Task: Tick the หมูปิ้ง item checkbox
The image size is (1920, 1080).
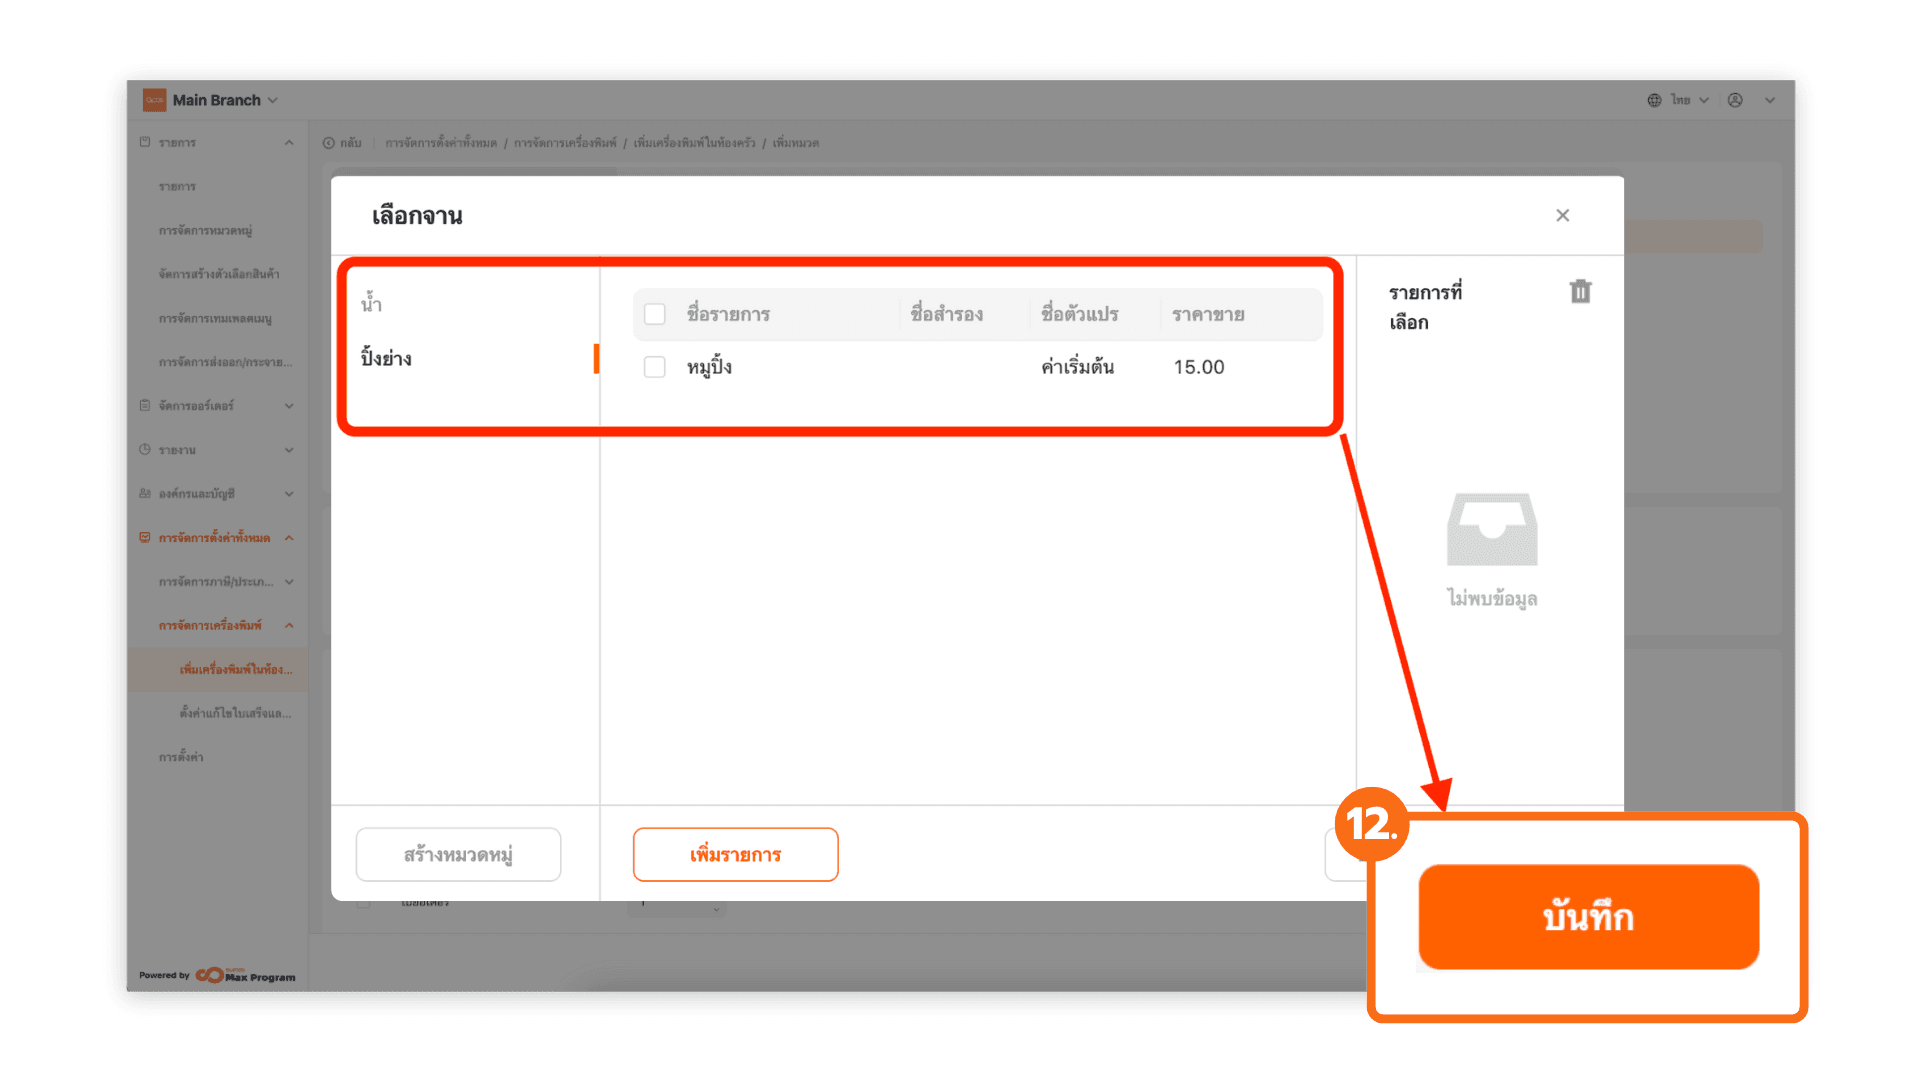Action: coord(655,367)
